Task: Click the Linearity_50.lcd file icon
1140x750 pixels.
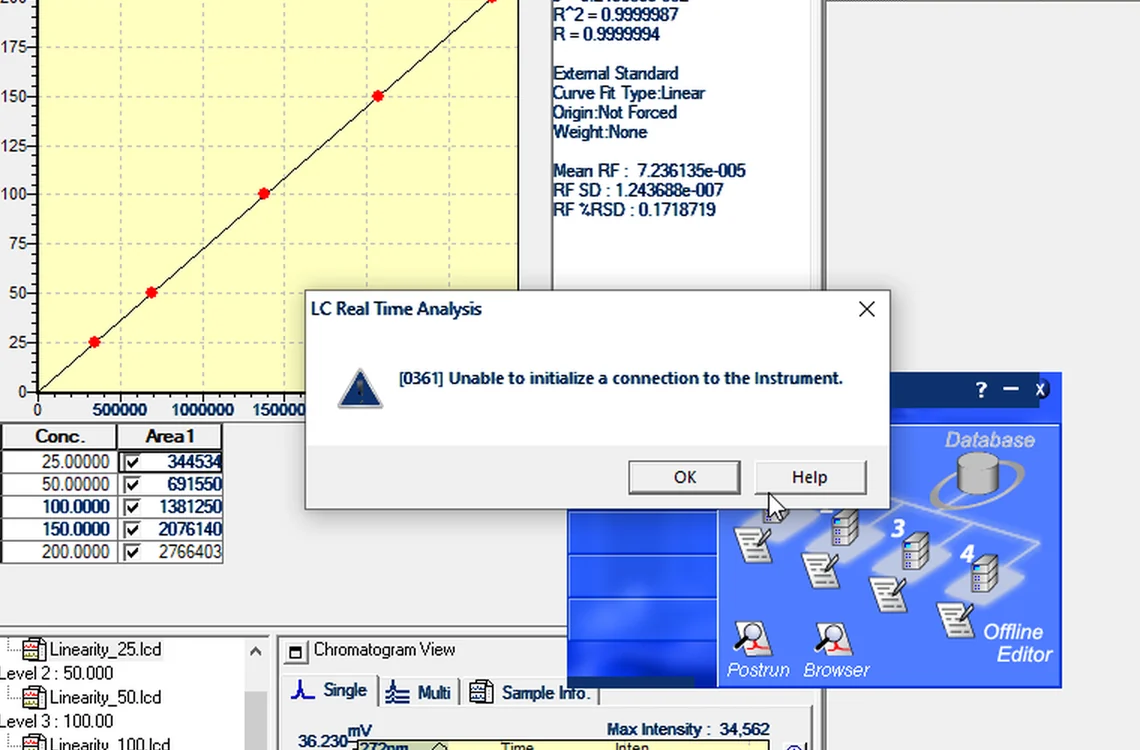Action: 33,697
